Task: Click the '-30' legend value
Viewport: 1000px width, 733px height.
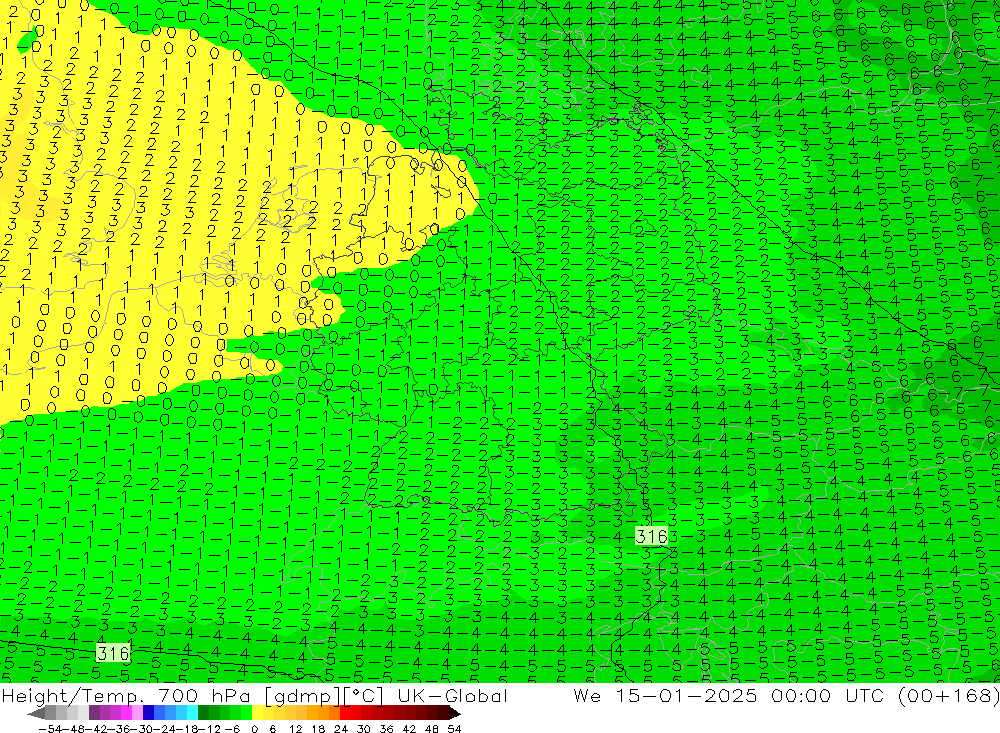Action: point(142,729)
